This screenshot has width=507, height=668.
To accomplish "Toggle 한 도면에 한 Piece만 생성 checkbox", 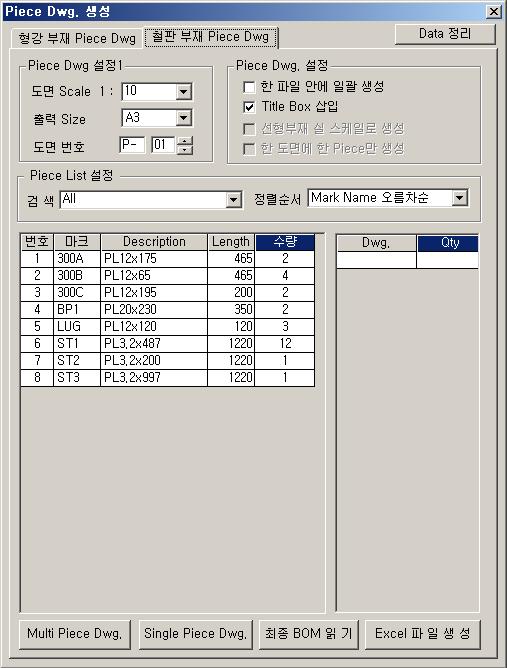I will (x=249, y=149).
